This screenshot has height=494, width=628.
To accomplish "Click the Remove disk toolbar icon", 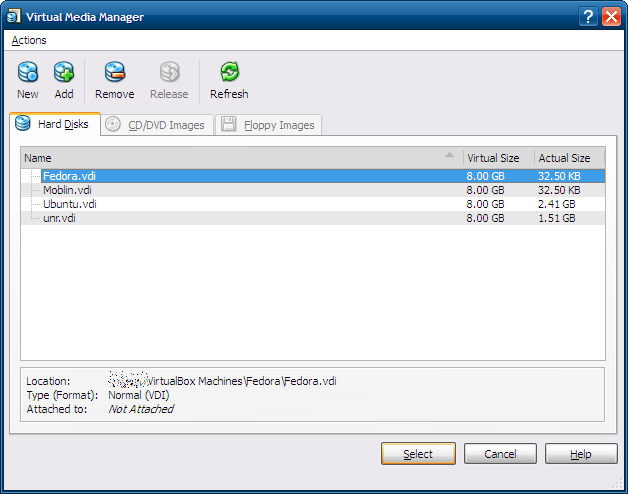I will tap(115, 72).
